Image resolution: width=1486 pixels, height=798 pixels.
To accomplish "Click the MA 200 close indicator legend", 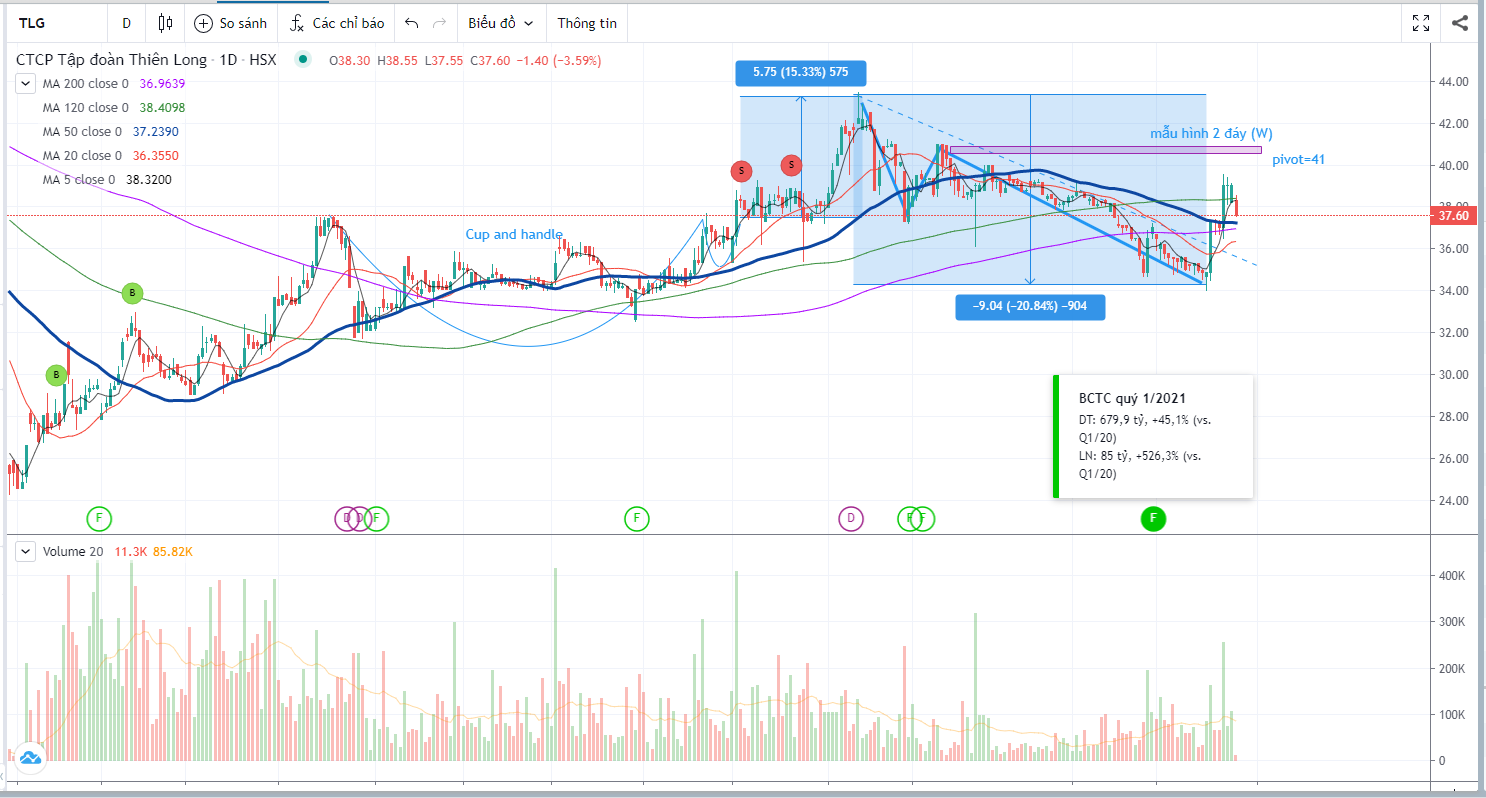I will pos(85,84).
